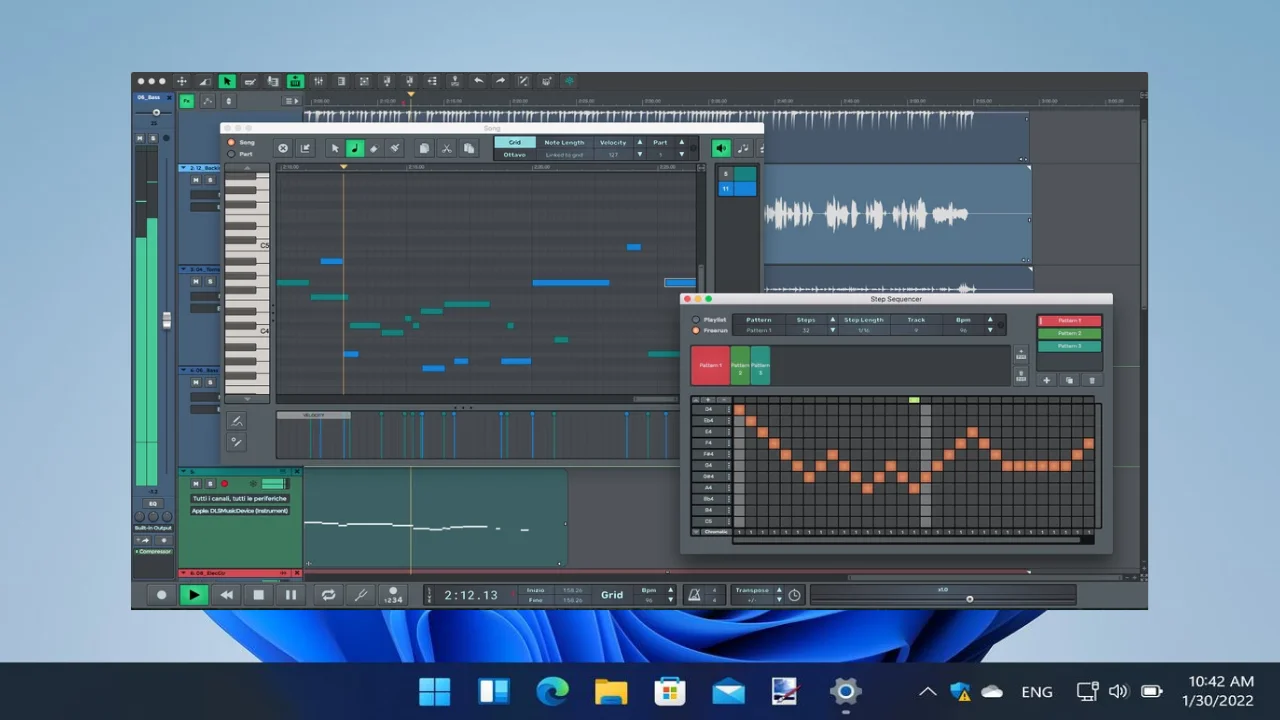Choose the Playlist radio button in Step Sequencer
This screenshot has height=720, width=1280.
(696, 320)
